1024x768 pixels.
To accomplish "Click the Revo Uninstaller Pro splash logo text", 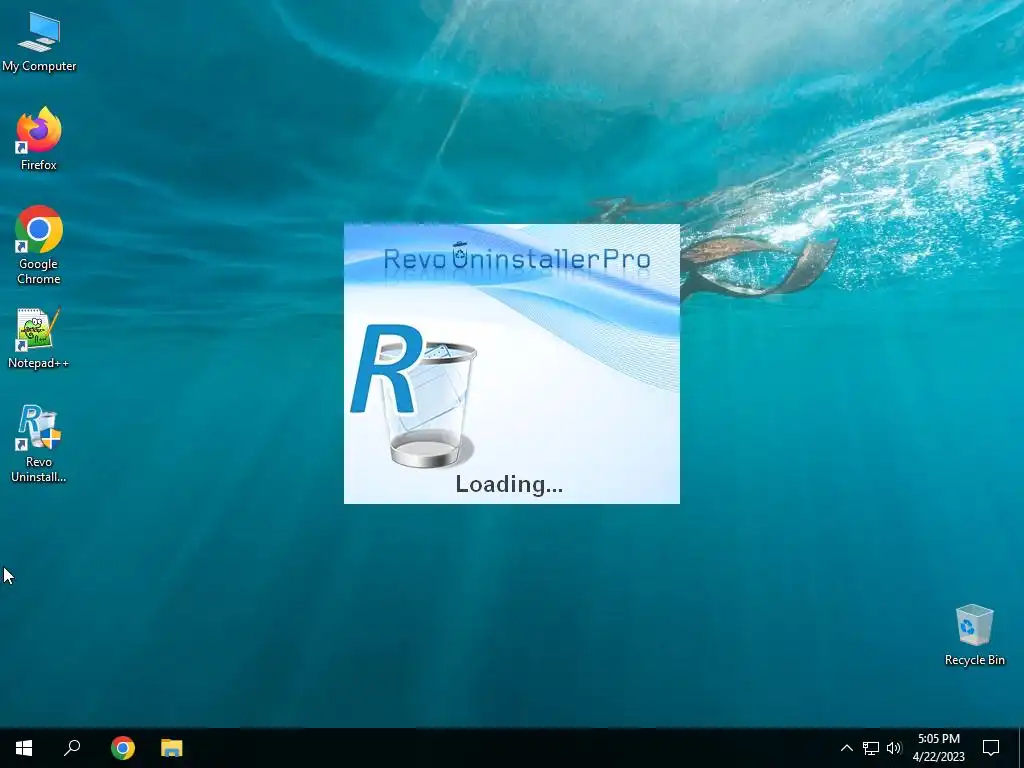I will coord(517,259).
